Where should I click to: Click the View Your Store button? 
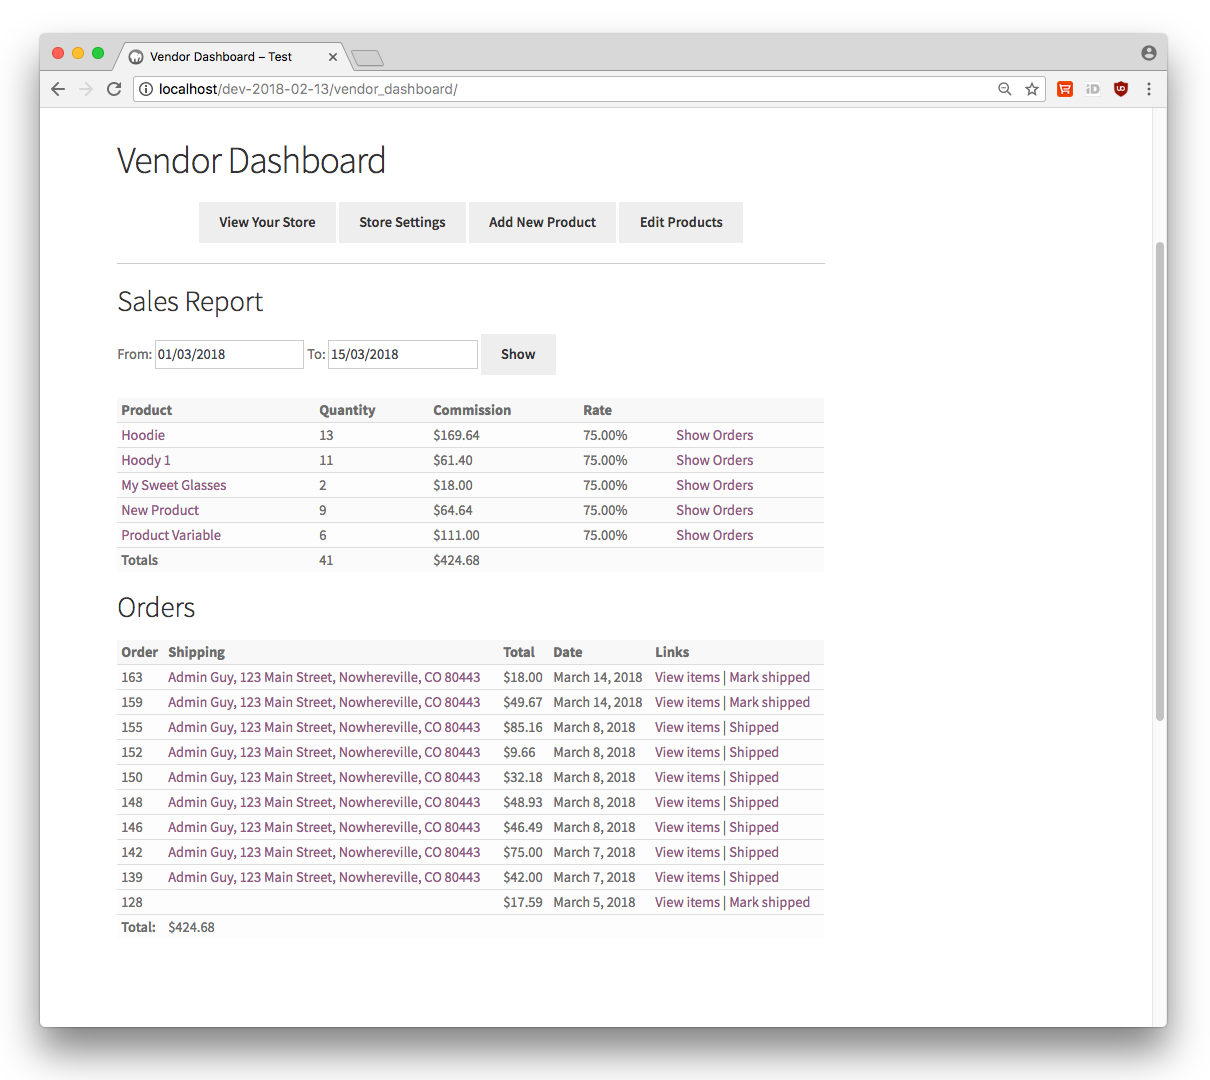pyautogui.click(x=267, y=222)
